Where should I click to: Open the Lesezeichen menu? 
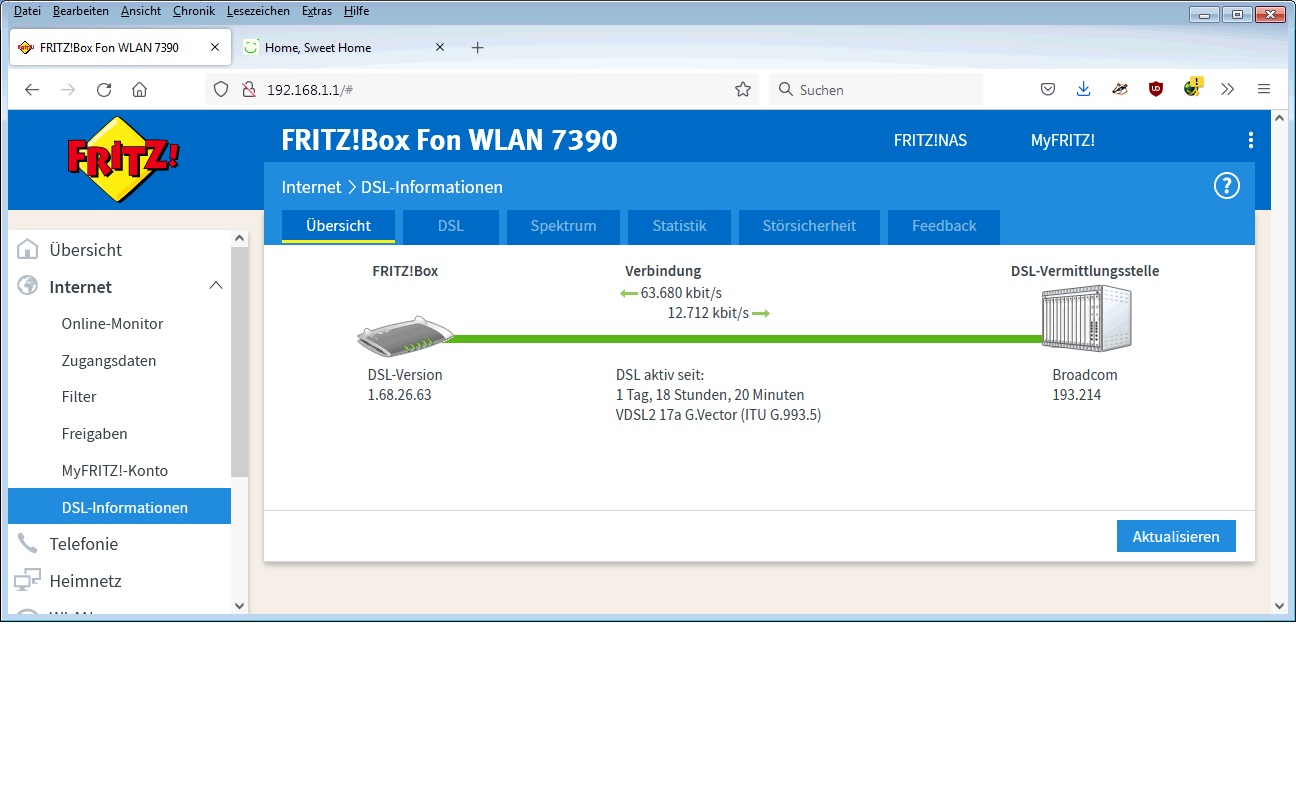[x=258, y=11]
